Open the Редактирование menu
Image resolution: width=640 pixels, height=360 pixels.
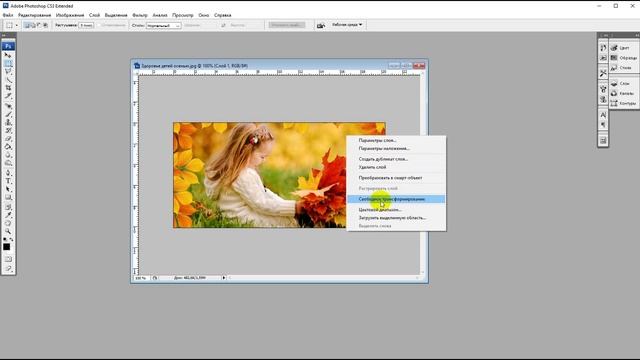tap(34, 15)
